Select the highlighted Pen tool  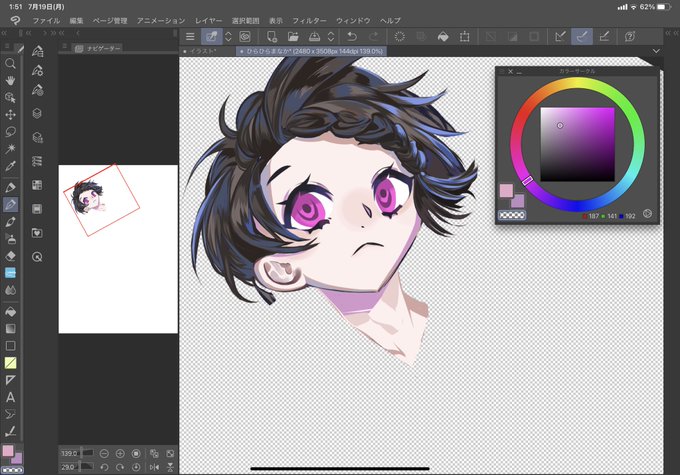10,204
